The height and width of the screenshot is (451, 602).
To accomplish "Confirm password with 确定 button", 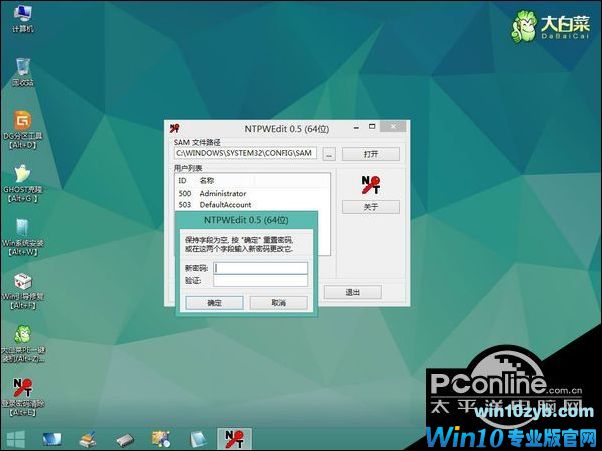I will click(x=214, y=302).
